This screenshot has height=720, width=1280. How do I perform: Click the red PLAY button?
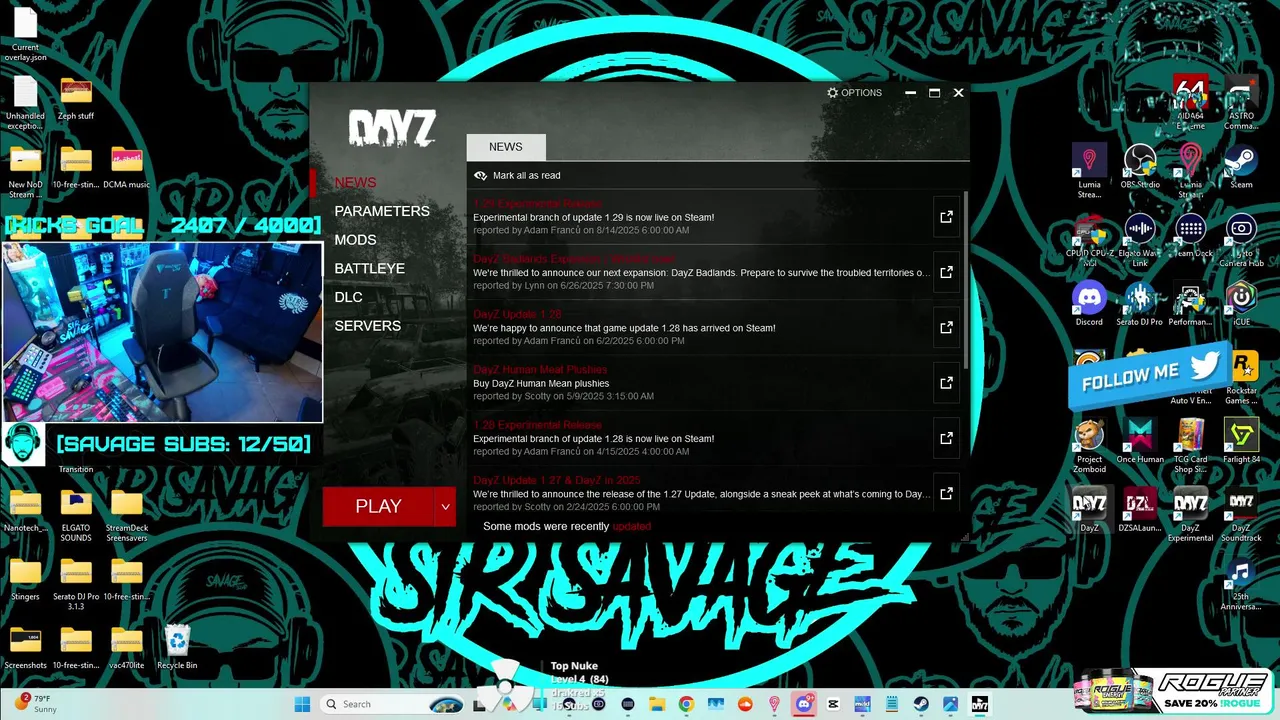point(379,507)
